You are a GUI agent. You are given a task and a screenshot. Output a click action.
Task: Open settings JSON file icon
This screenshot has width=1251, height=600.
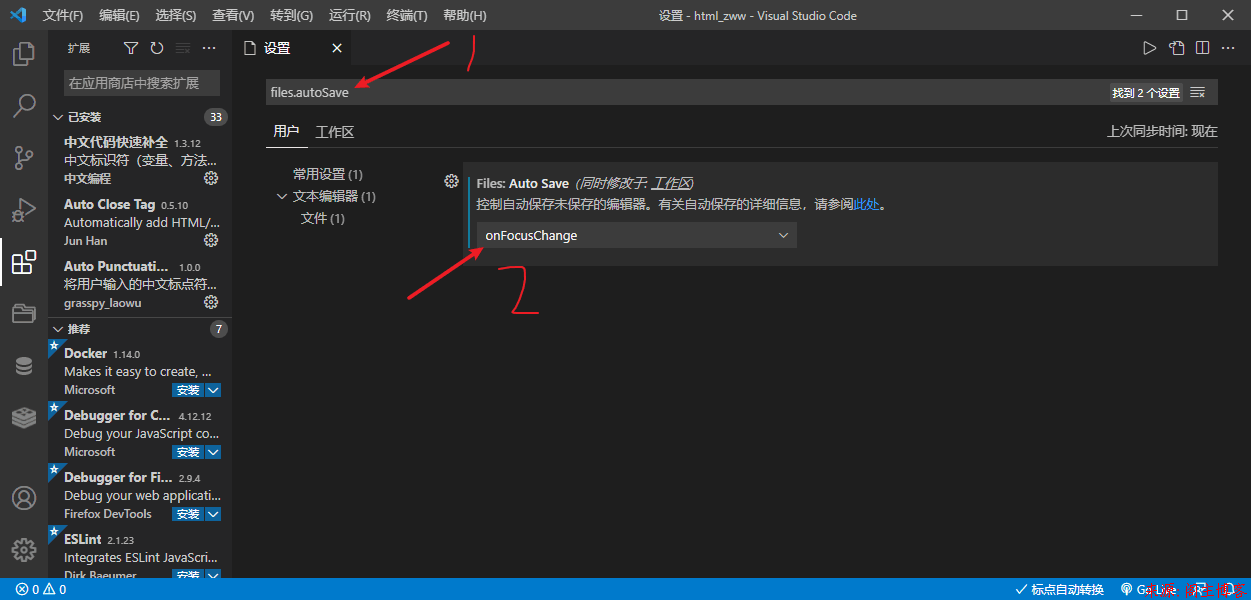point(1177,48)
